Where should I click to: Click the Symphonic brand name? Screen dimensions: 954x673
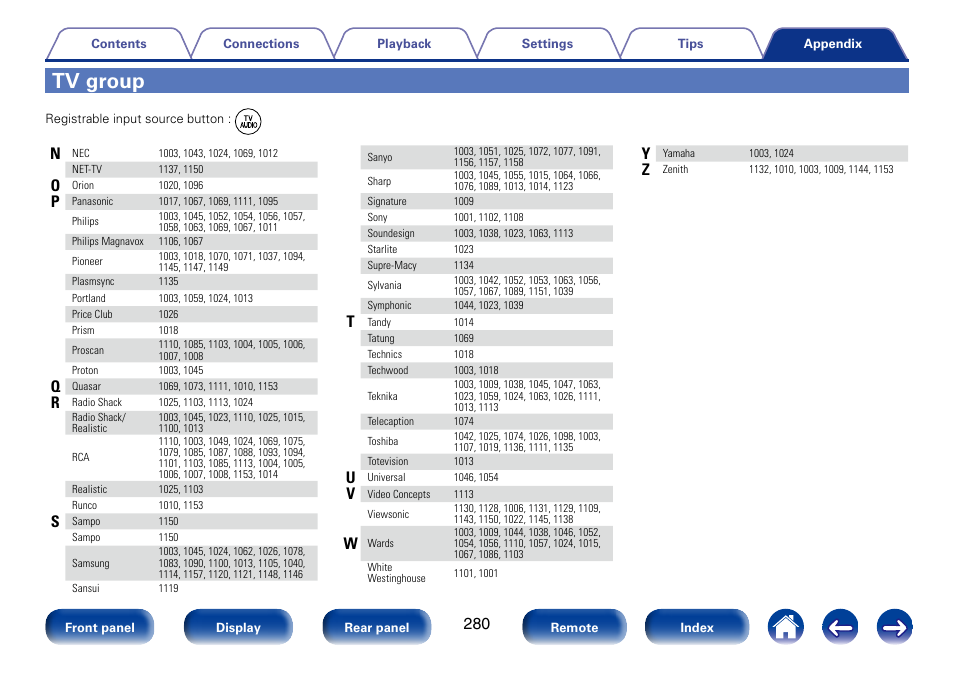(389, 305)
